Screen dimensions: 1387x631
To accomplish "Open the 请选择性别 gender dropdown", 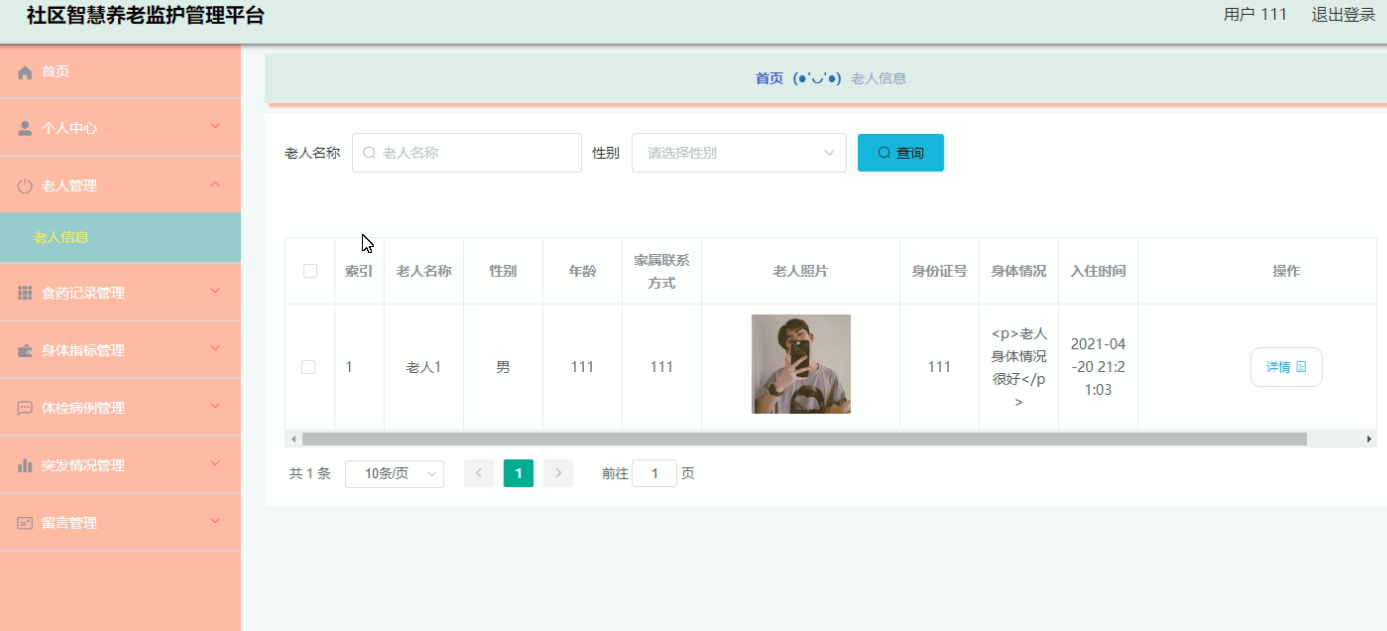I will click(x=738, y=152).
